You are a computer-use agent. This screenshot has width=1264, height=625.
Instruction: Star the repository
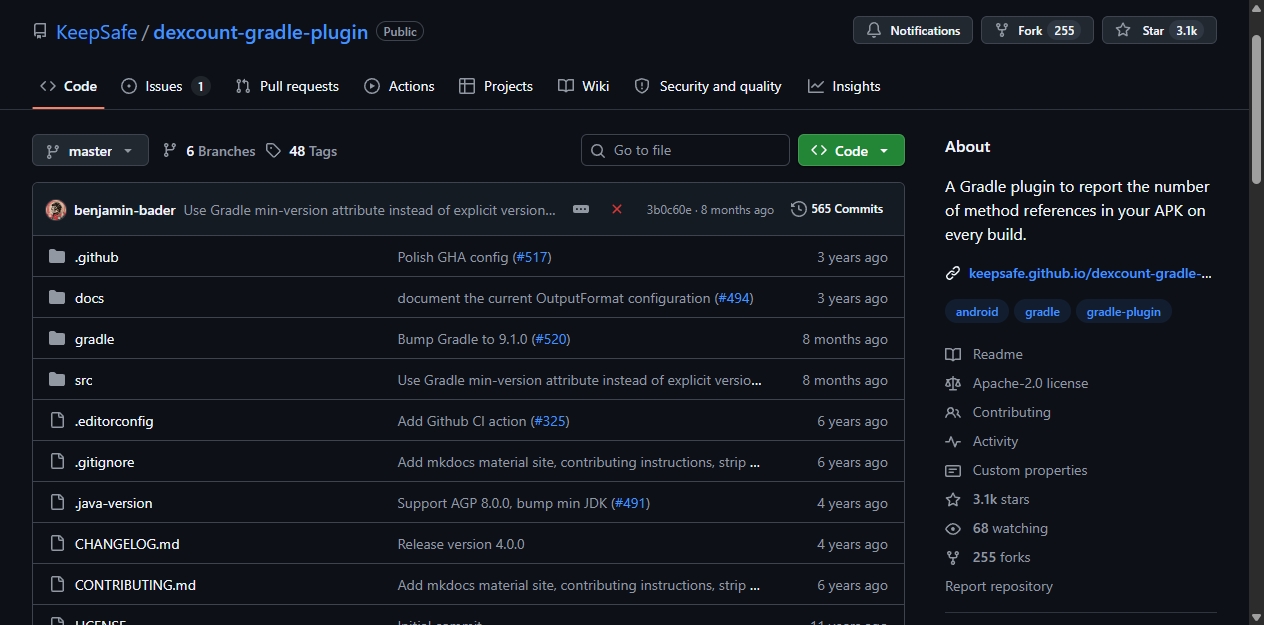[x=1159, y=31]
